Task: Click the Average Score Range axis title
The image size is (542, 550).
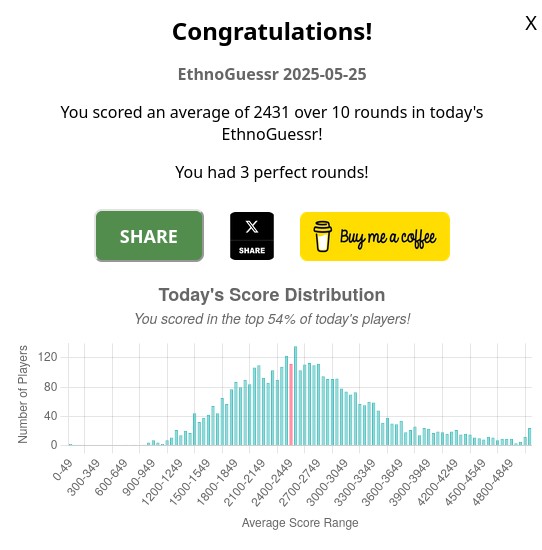Action: point(300,523)
